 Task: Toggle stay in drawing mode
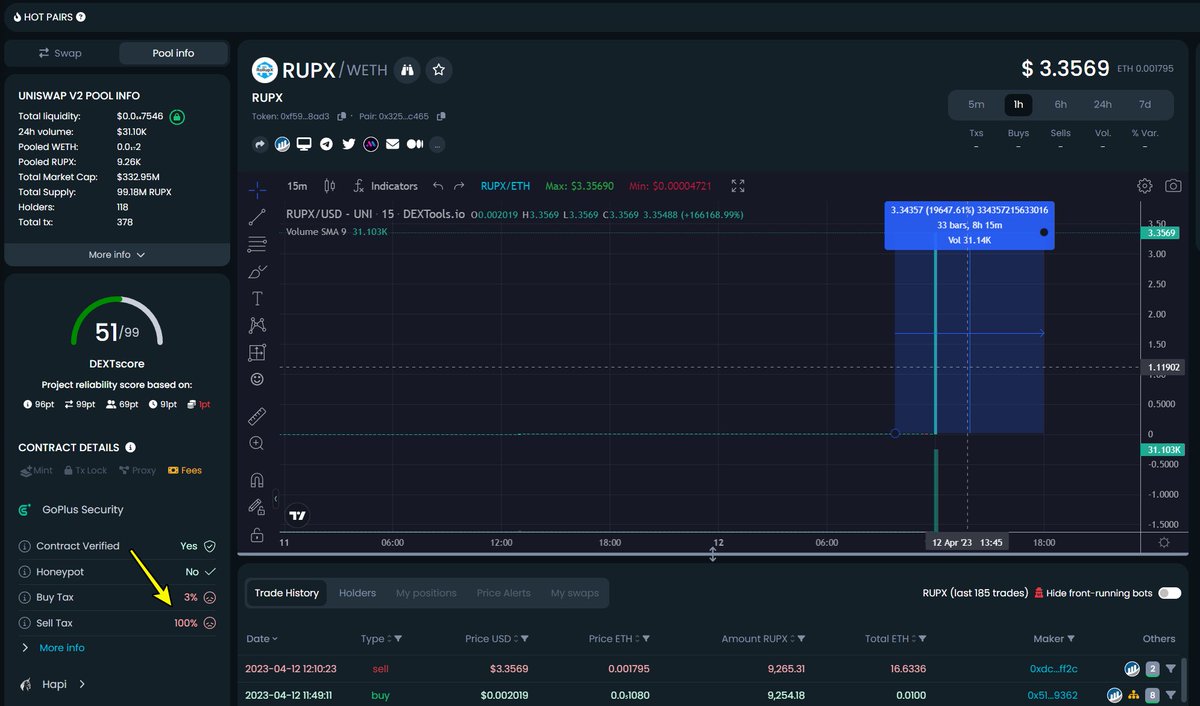pyautogui.click(x=257, y=507)
